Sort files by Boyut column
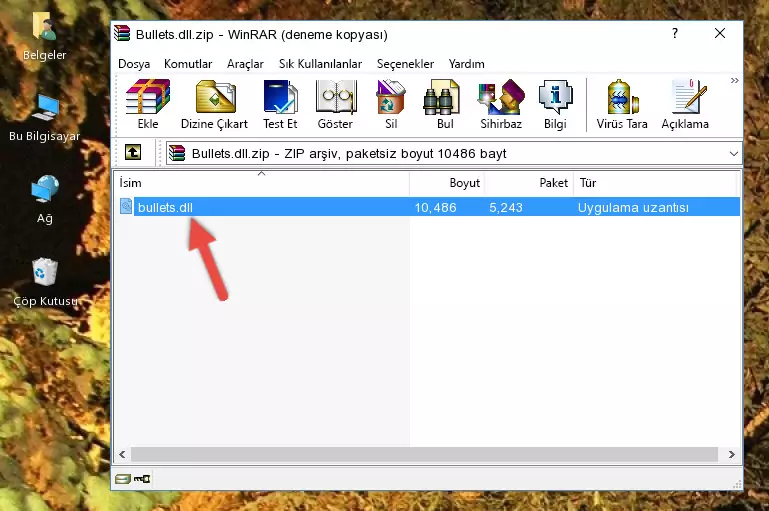The width and height of the screenshot is (769, 511). pos(447,183)
